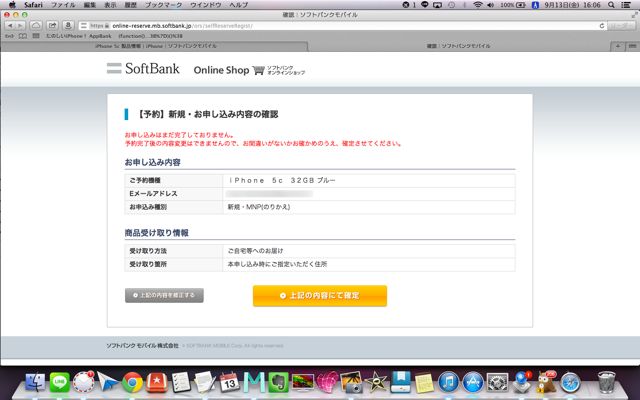Launch Finder from the Dock
The height and width of the screenshot is (400, 640).
click(x=36, y=382)
